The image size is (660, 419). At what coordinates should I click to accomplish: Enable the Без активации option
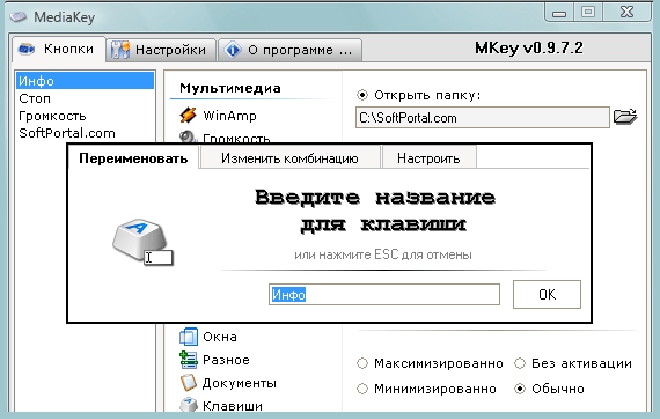coord(520,363)
